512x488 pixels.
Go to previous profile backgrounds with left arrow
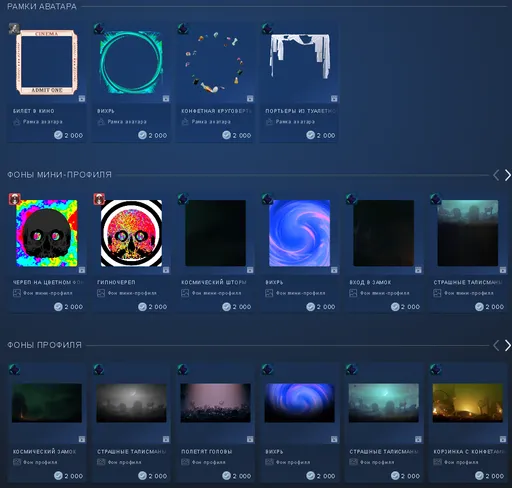pyautogui.click(x=496, y=346)
